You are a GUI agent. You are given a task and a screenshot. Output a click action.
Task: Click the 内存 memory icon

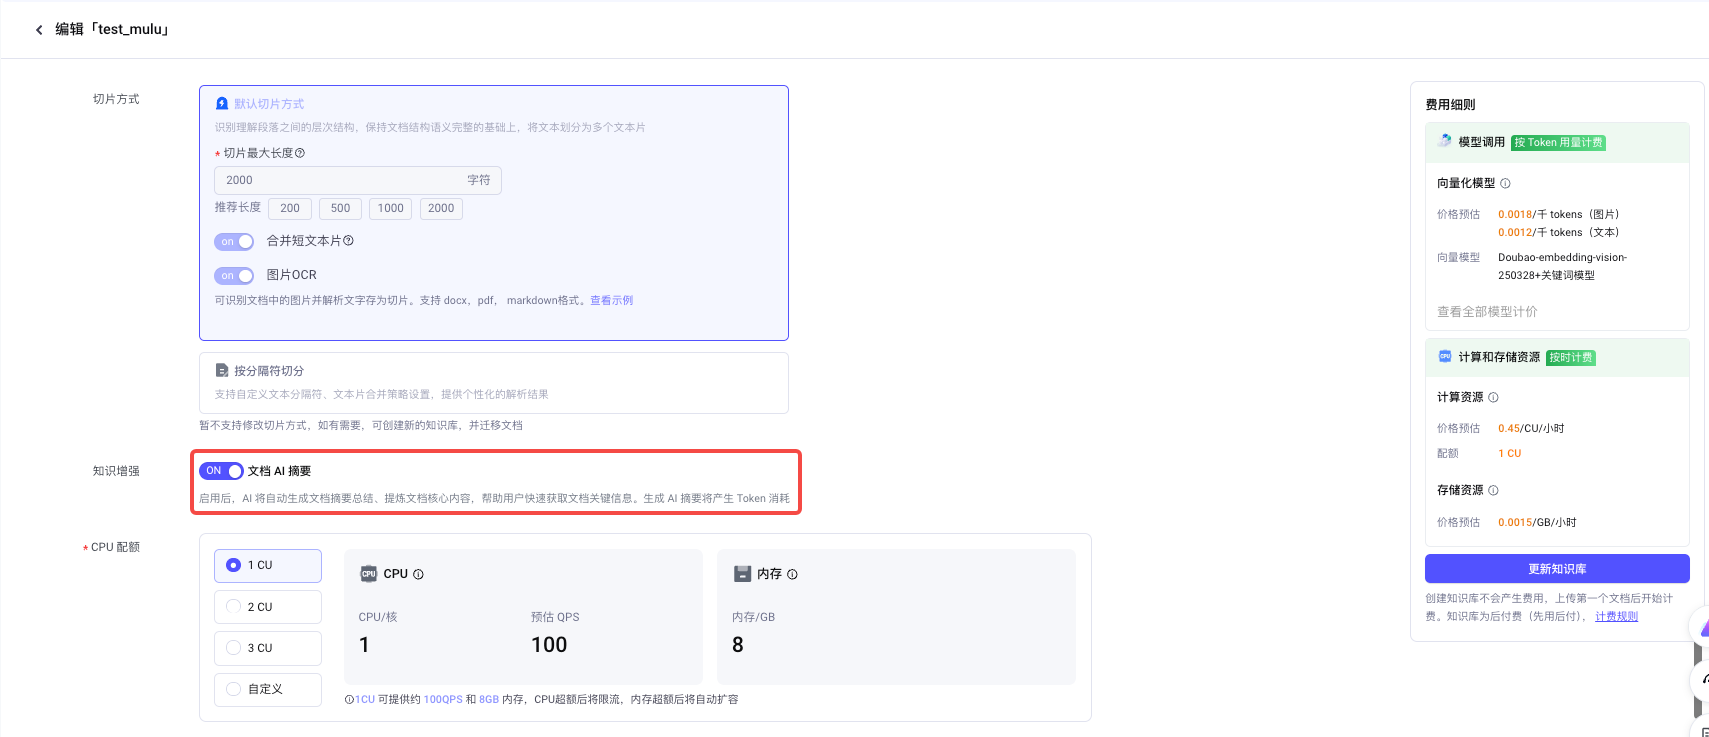[742, 574]
